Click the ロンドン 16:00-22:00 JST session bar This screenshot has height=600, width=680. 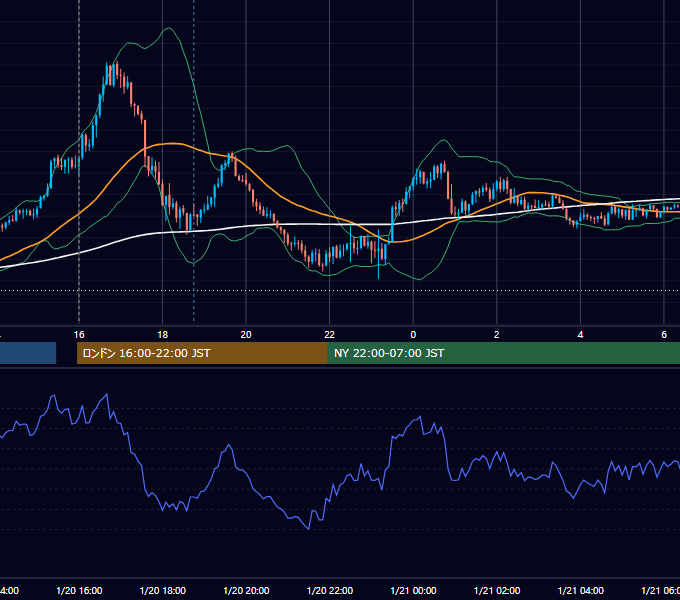tap(202, 353)
